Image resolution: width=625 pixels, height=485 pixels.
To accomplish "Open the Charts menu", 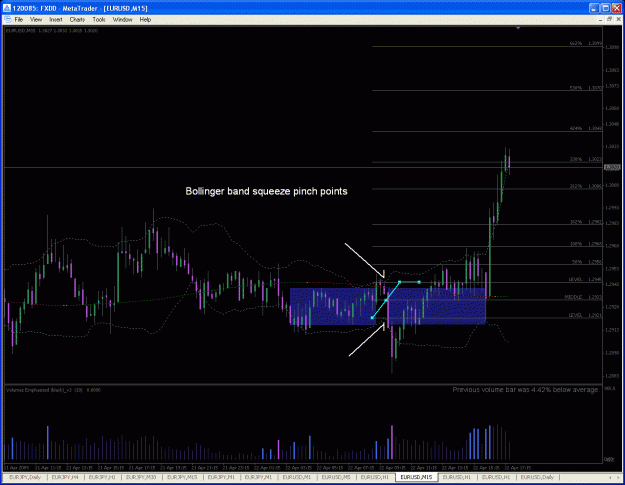I will pos(77,20).
